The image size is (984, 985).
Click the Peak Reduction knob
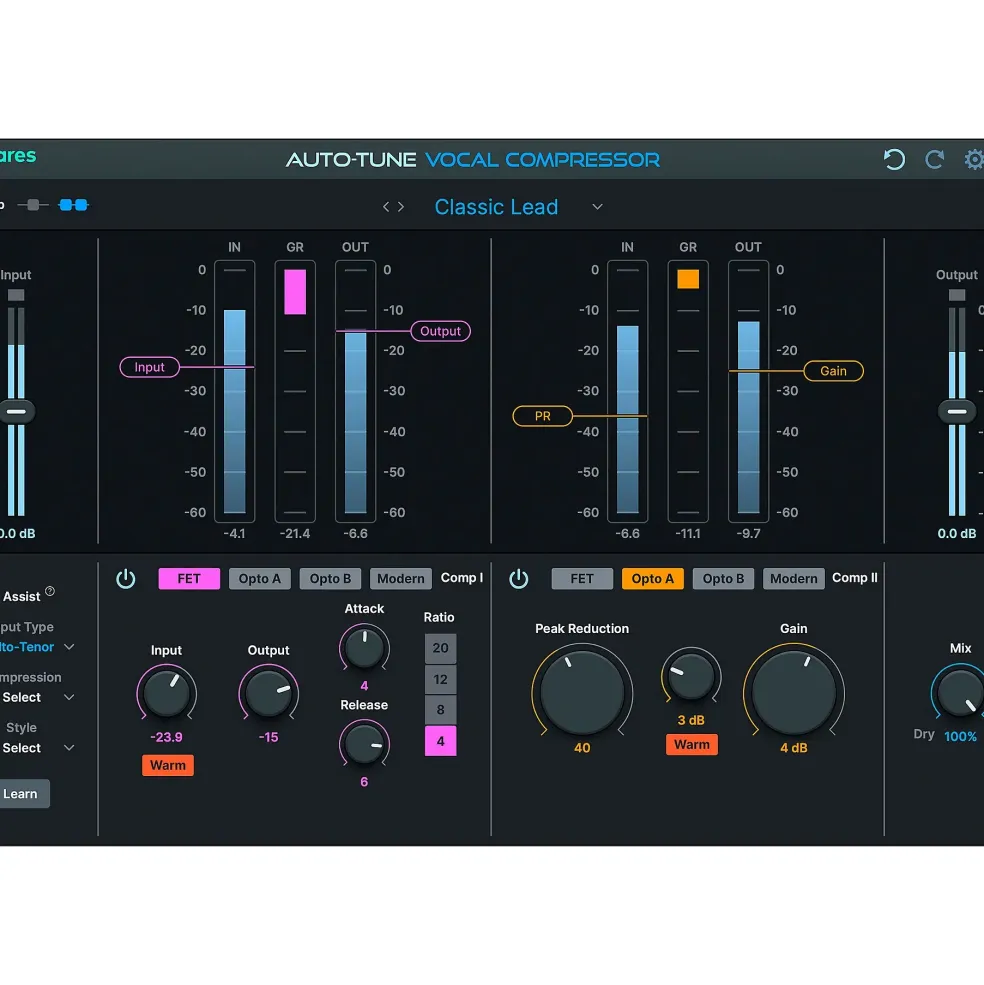click(x=582, y=692)
